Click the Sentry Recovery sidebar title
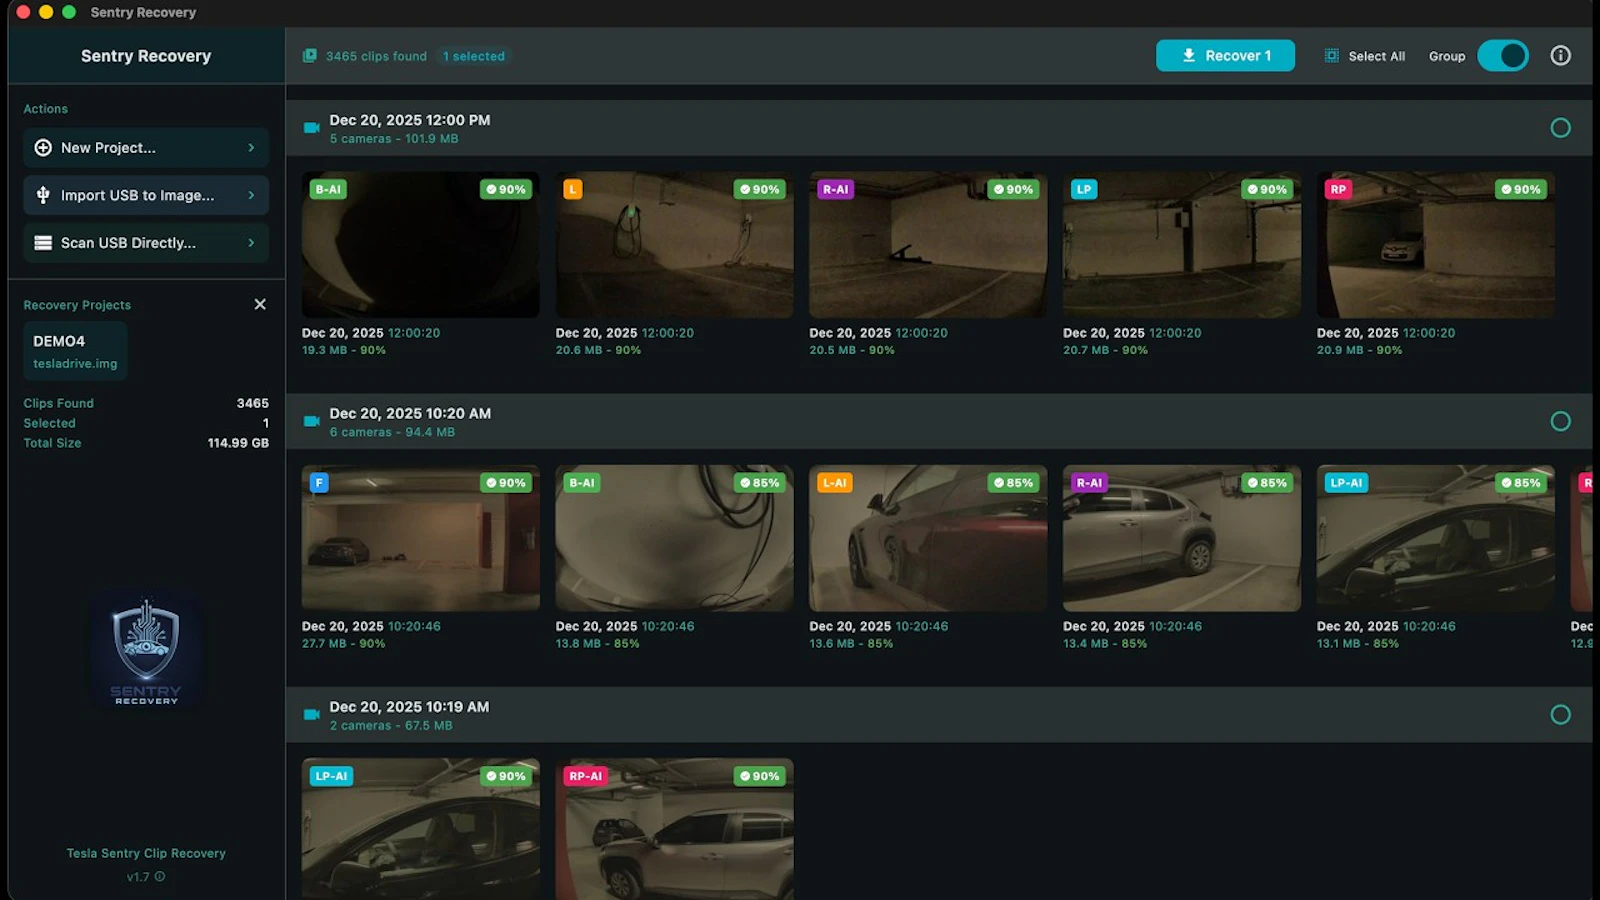The height and width of the screenshot is (900, 1600). click(146, 56)
